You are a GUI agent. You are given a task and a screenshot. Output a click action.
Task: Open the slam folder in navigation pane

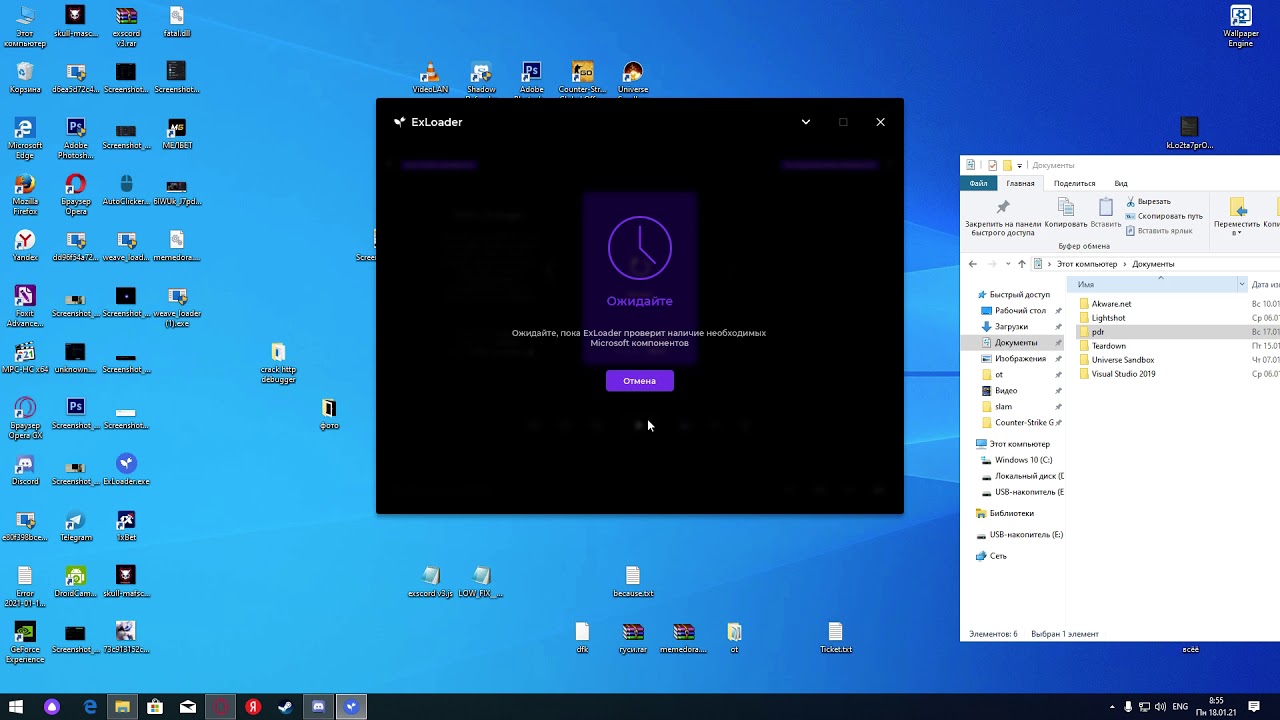tap(997, 407)
